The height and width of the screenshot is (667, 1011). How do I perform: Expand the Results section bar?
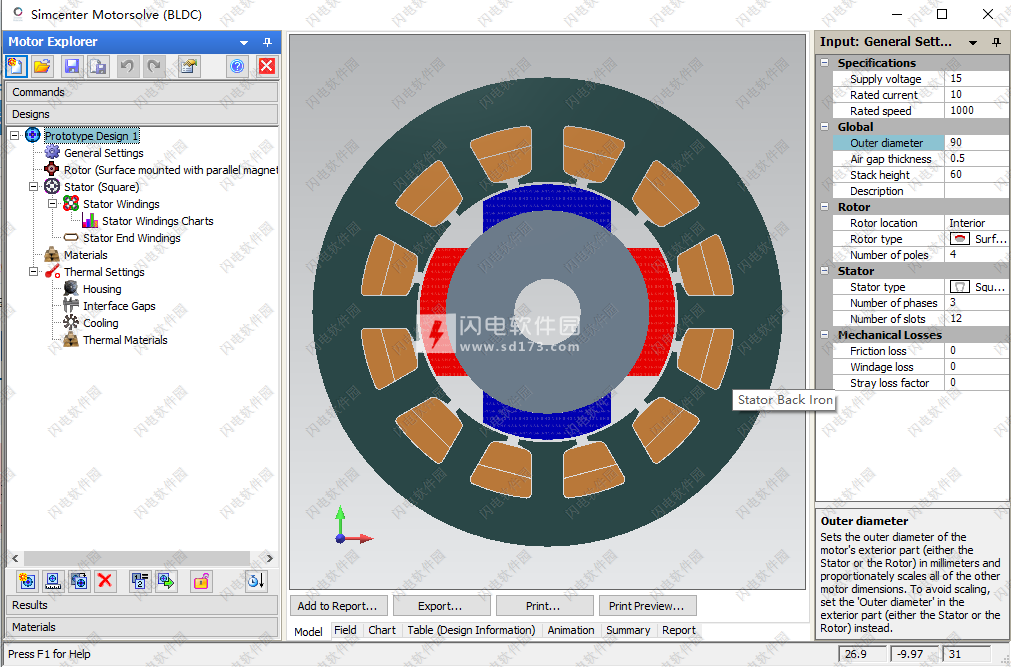[142, 605]
